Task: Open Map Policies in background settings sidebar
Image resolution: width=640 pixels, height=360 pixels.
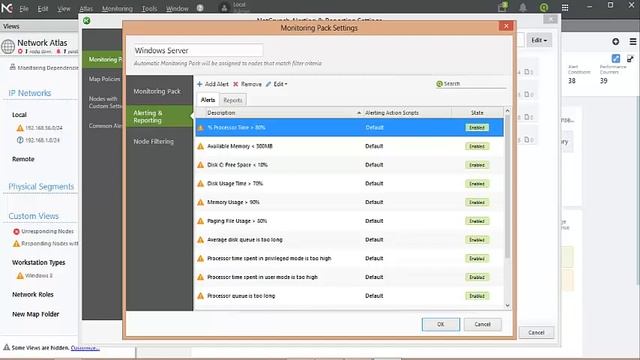Action: [x=104, y=79]
